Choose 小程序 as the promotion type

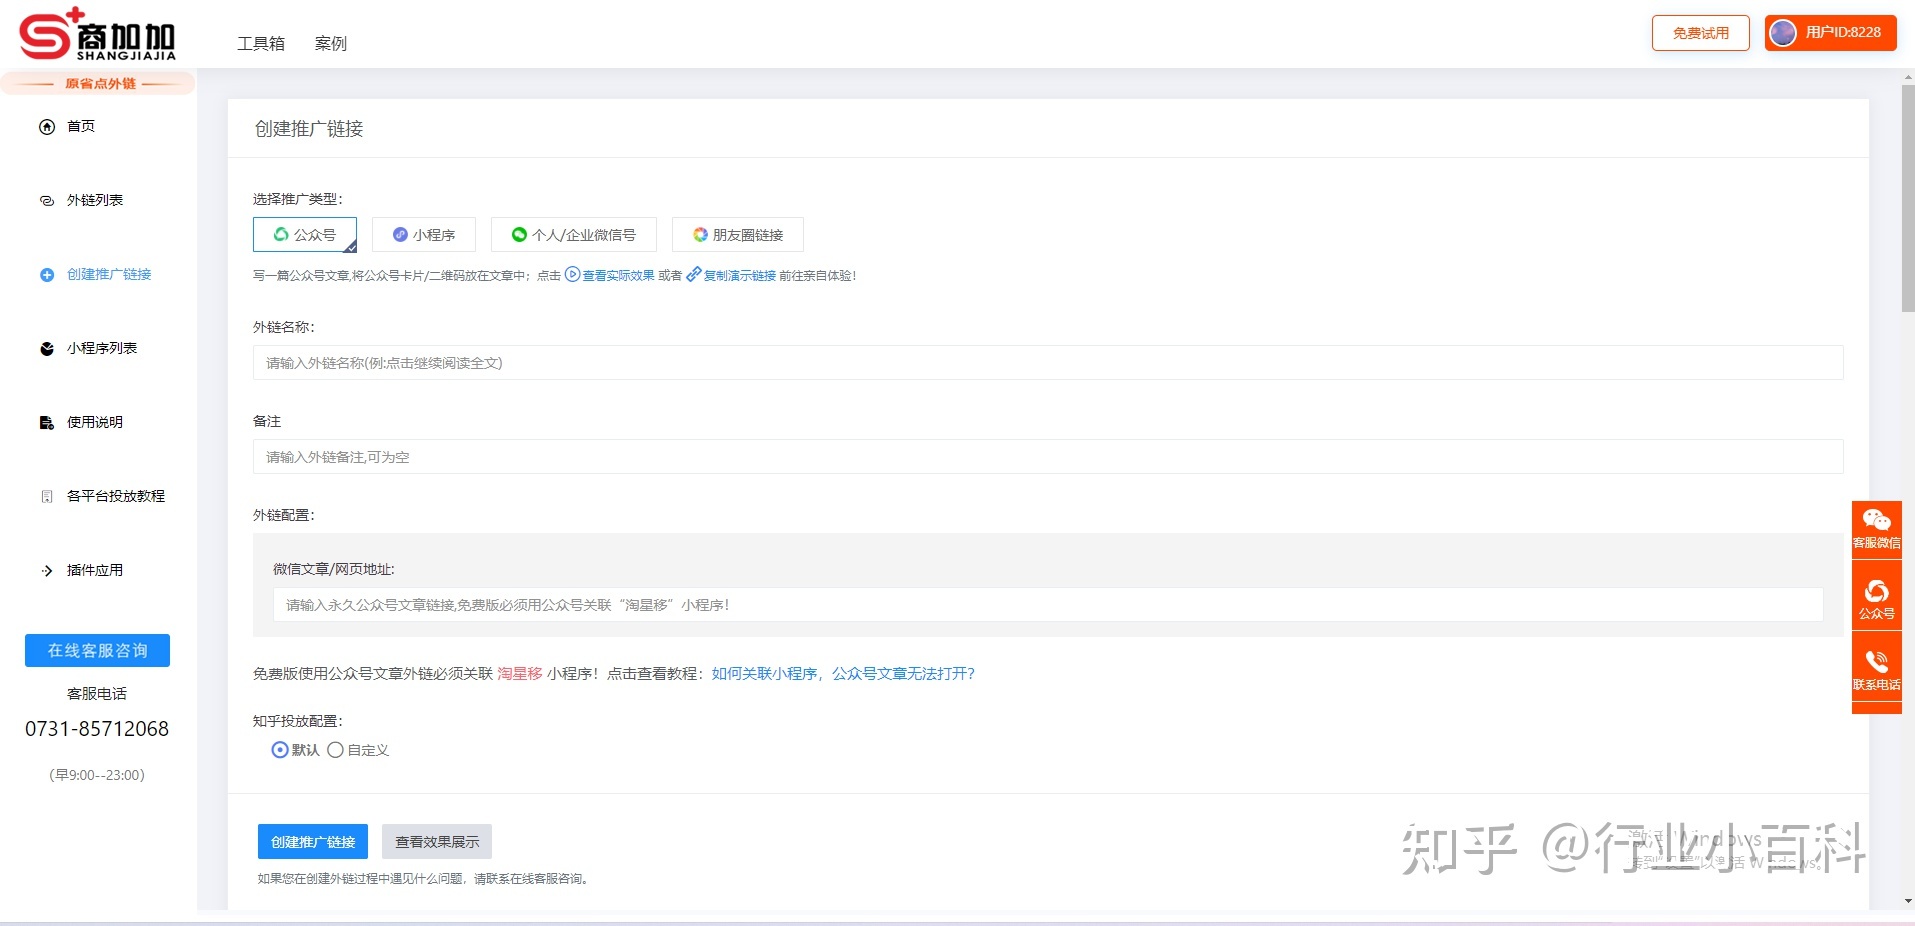point(424,235)
